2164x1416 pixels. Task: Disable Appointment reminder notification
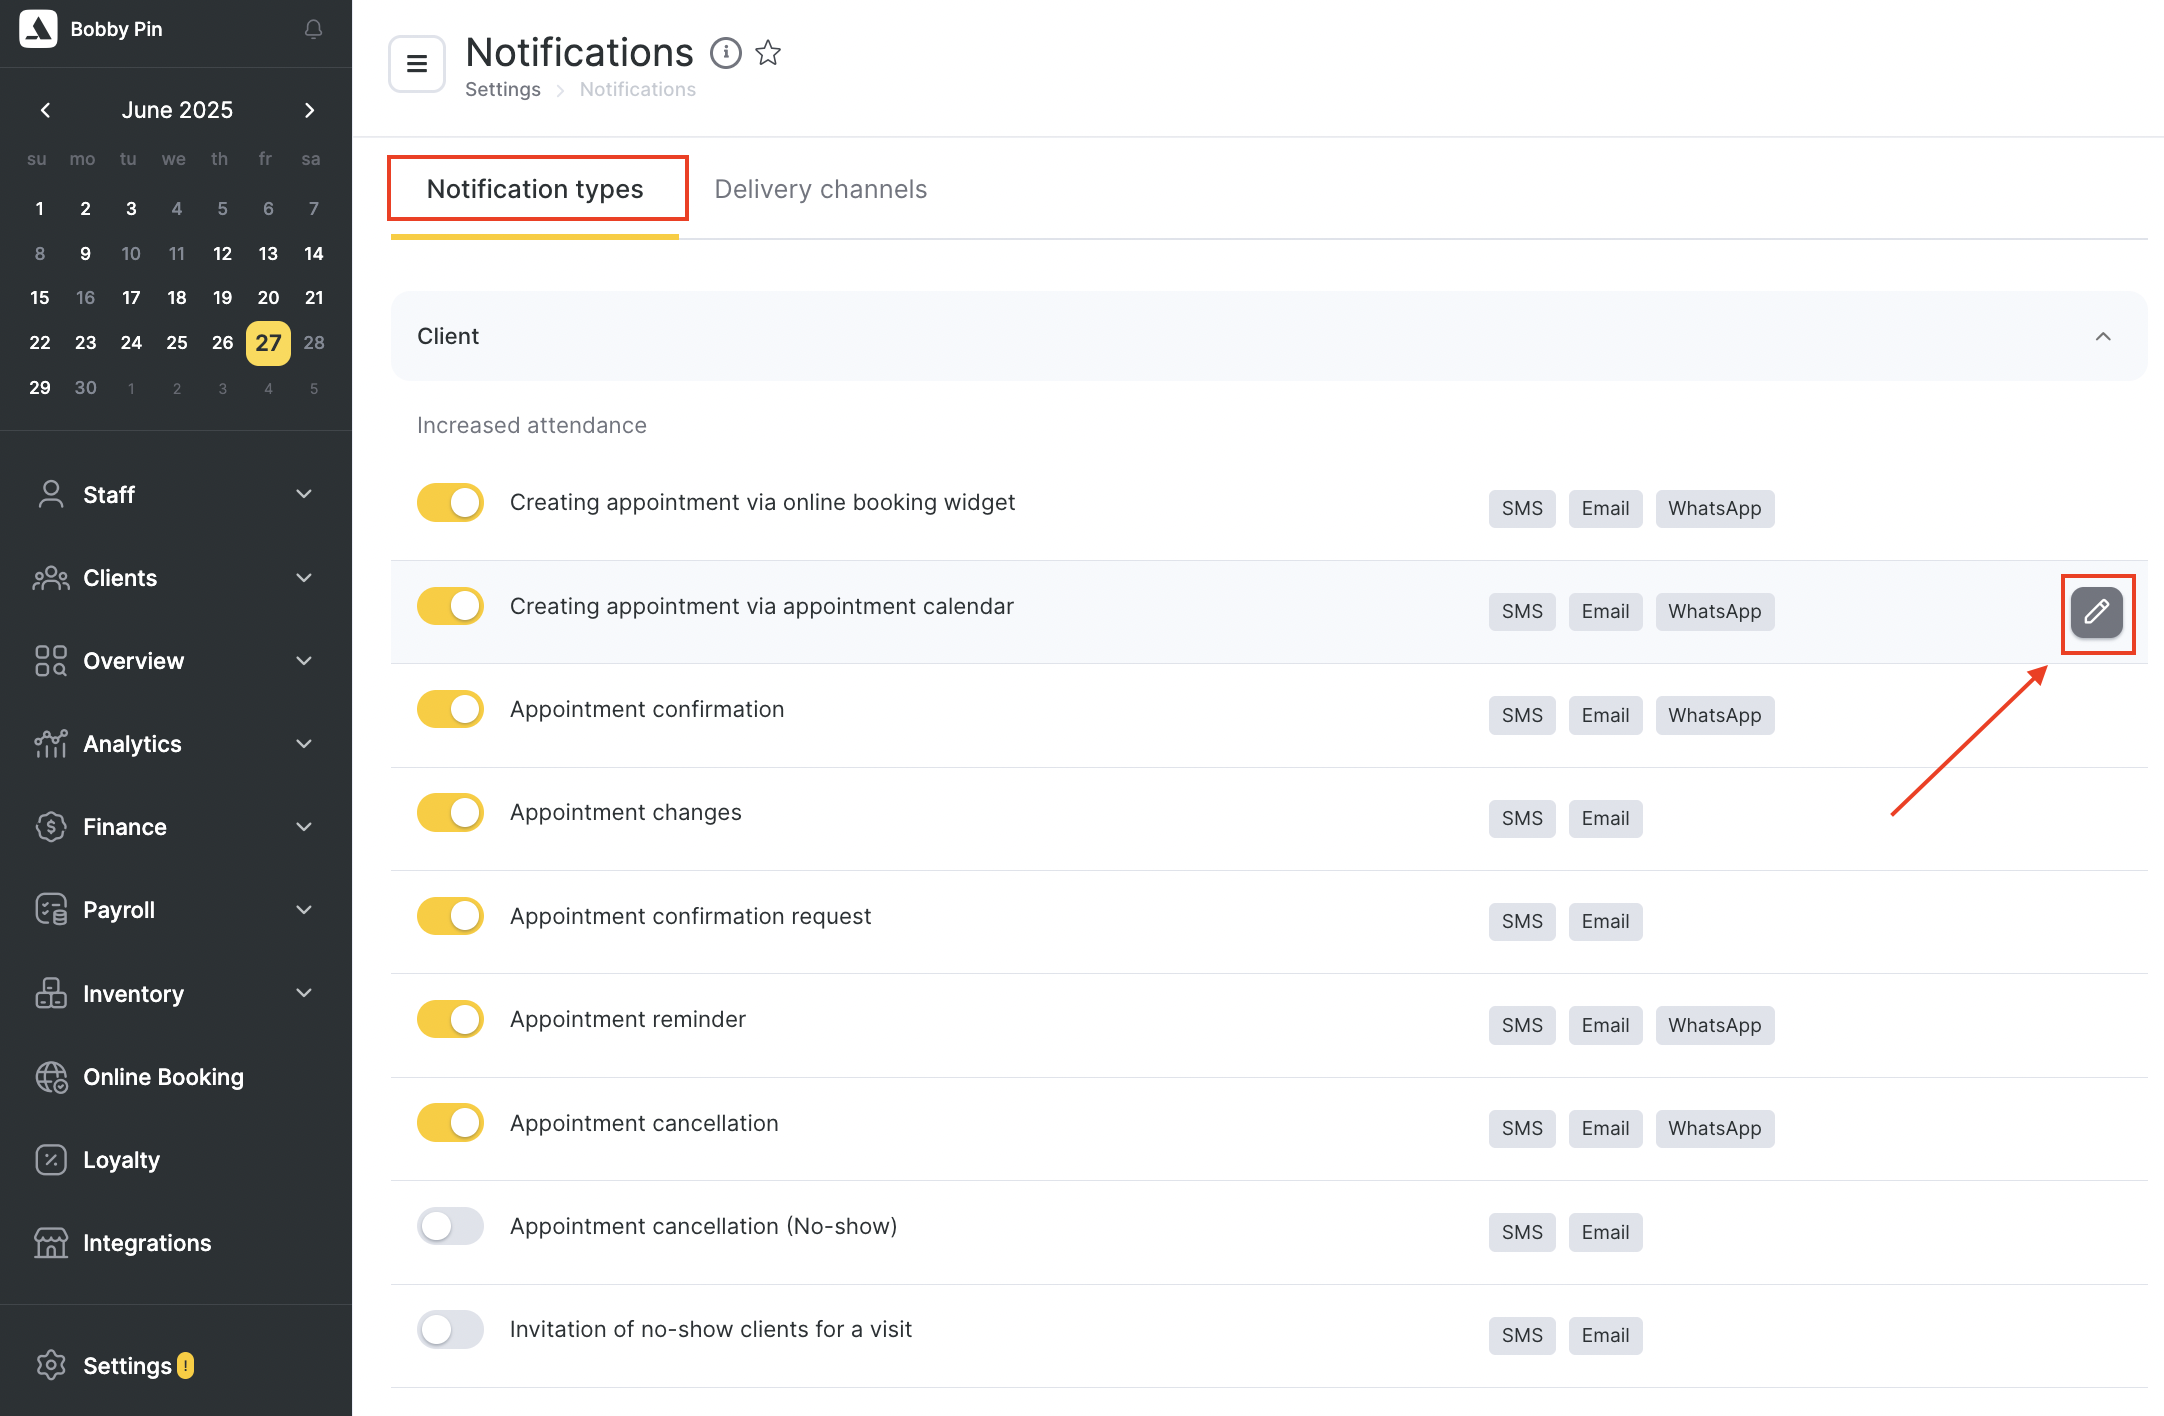point(450,1019)
